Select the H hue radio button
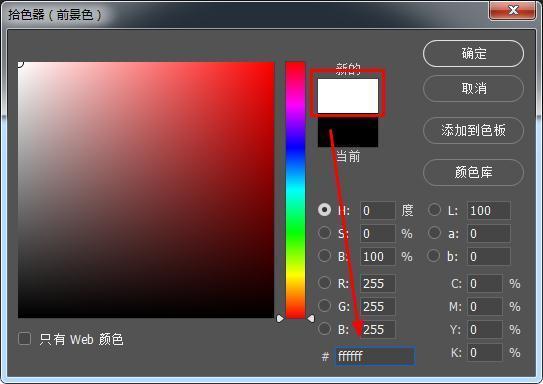Screen dimensions: 543x384 click(324, 210)
